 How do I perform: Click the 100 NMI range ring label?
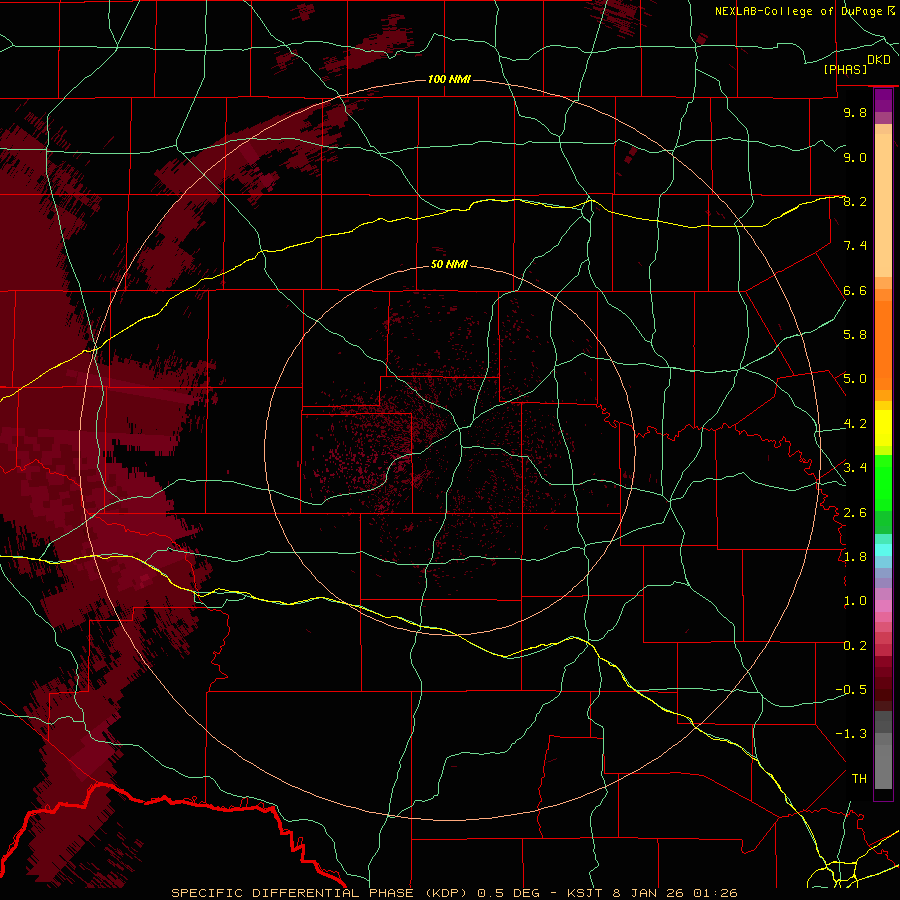449,79
